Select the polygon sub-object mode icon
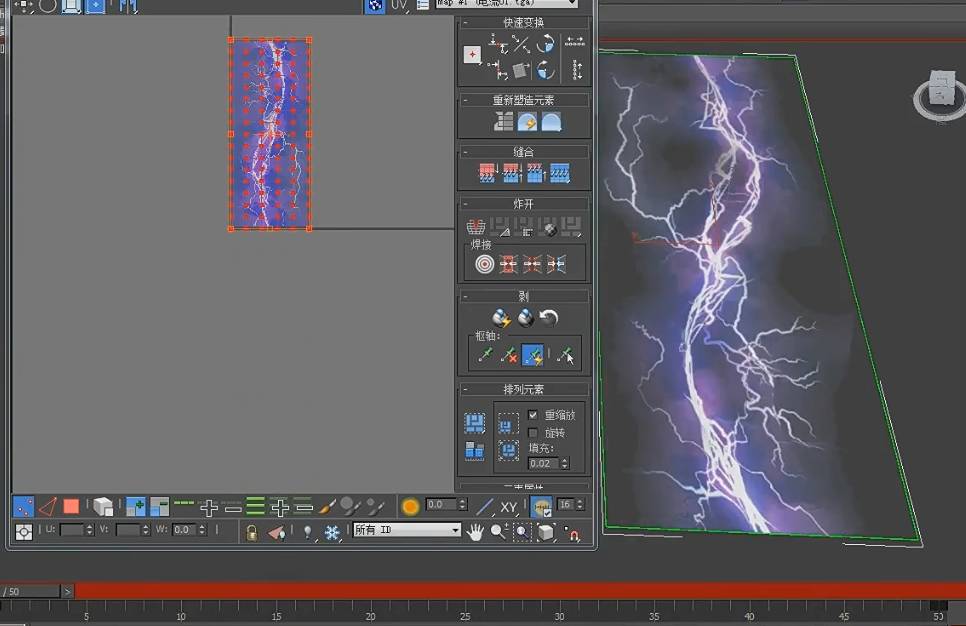This screenshot has width=966, height=626. (71, 506)
